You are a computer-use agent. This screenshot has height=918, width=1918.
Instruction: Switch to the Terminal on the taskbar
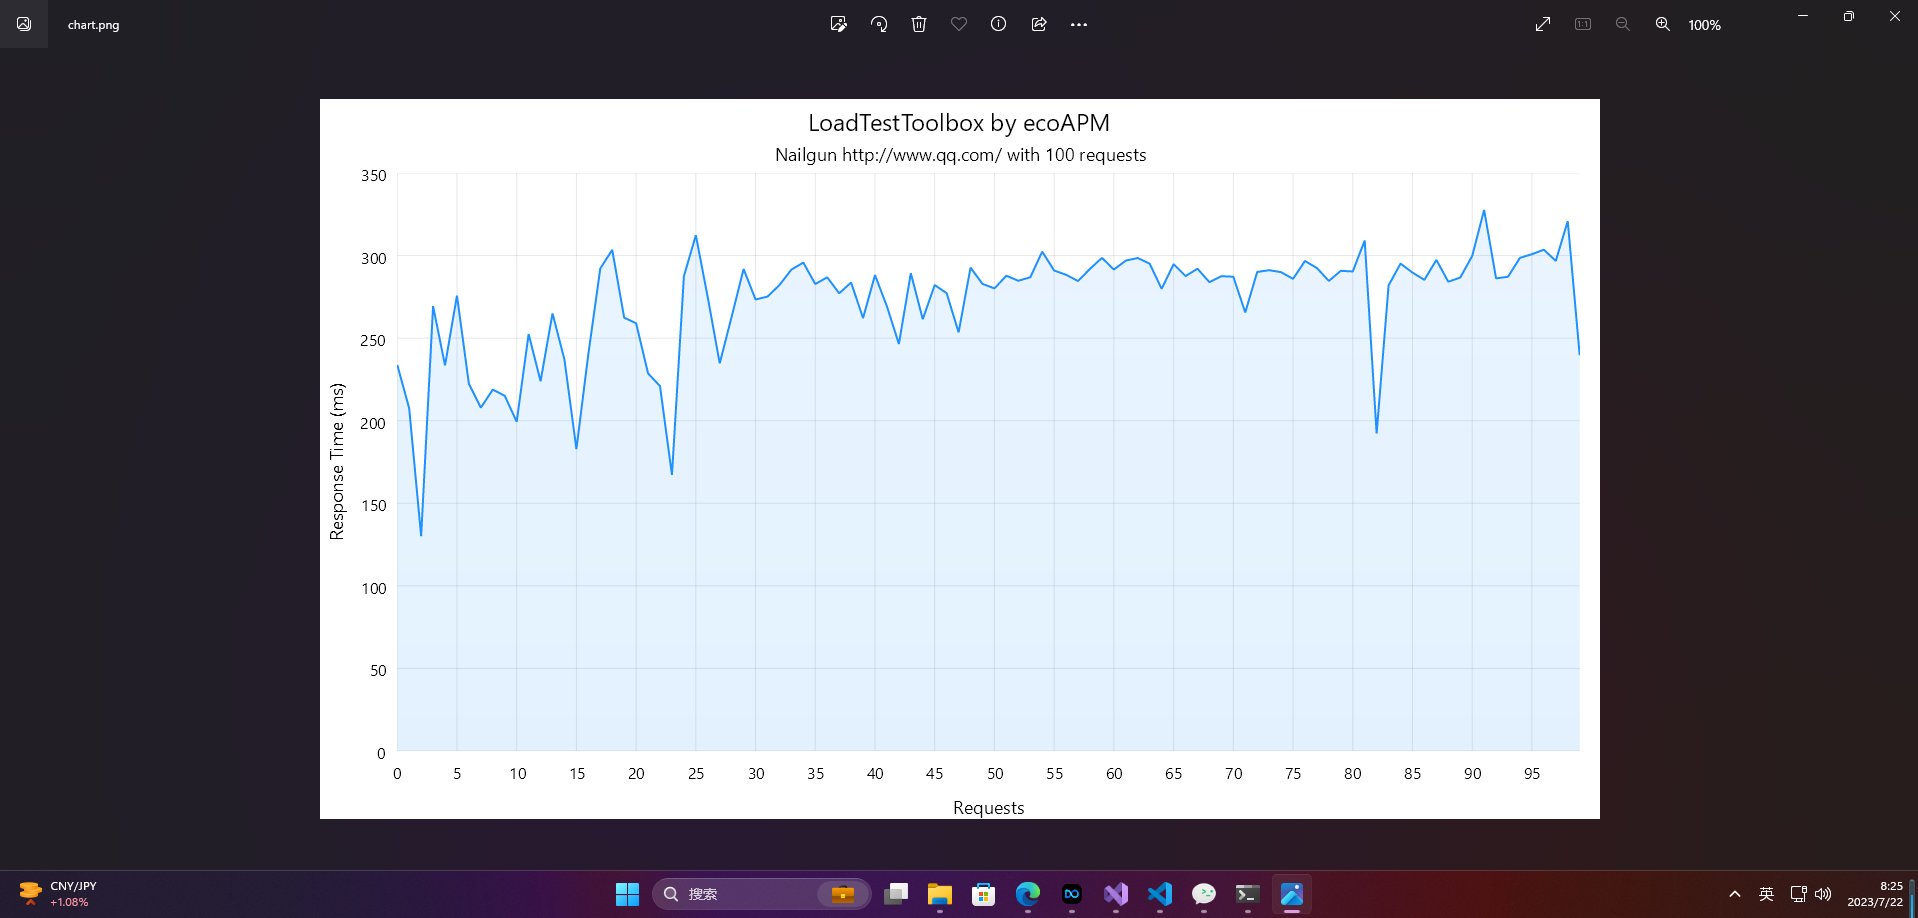[x=1248, y=894]
